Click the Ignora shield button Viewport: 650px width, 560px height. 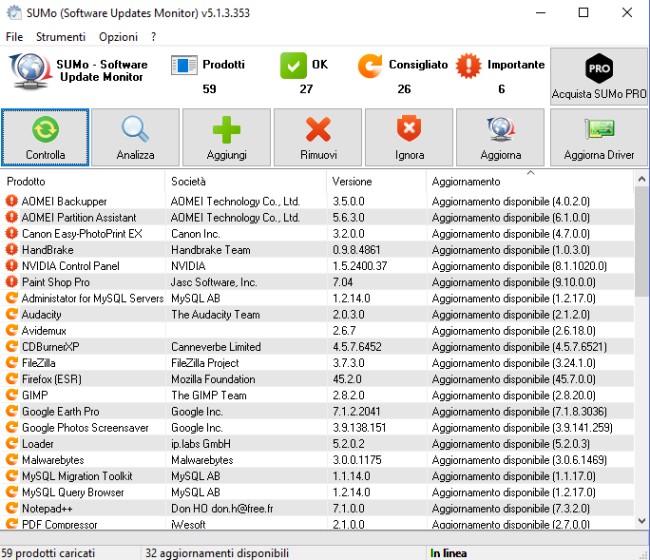point(409,137)
